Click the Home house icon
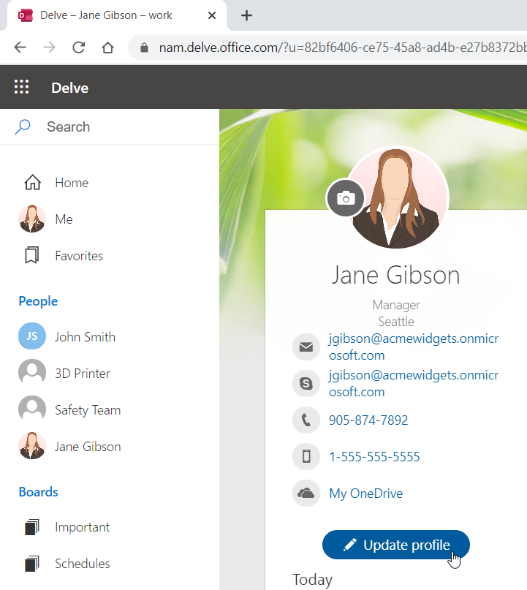 coord(33,182)
